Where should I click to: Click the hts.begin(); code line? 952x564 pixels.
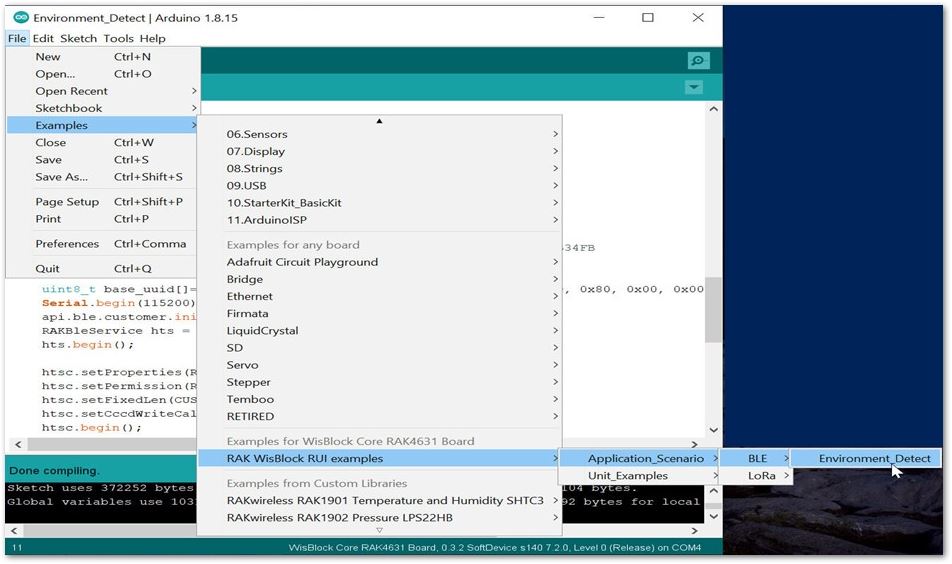click(87, 345)
